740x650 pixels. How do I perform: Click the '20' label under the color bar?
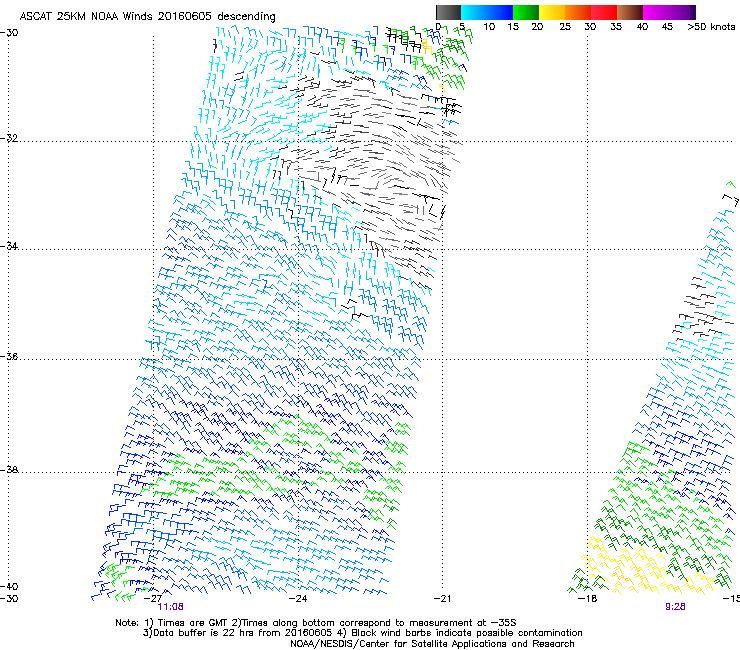(x=537, y=27)
